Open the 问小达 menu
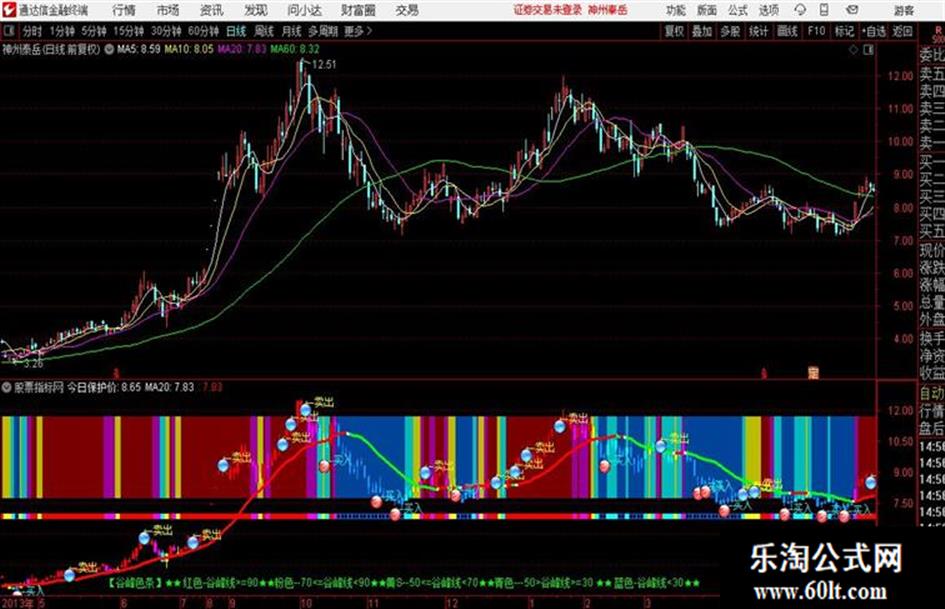 (x=304, y=10)
